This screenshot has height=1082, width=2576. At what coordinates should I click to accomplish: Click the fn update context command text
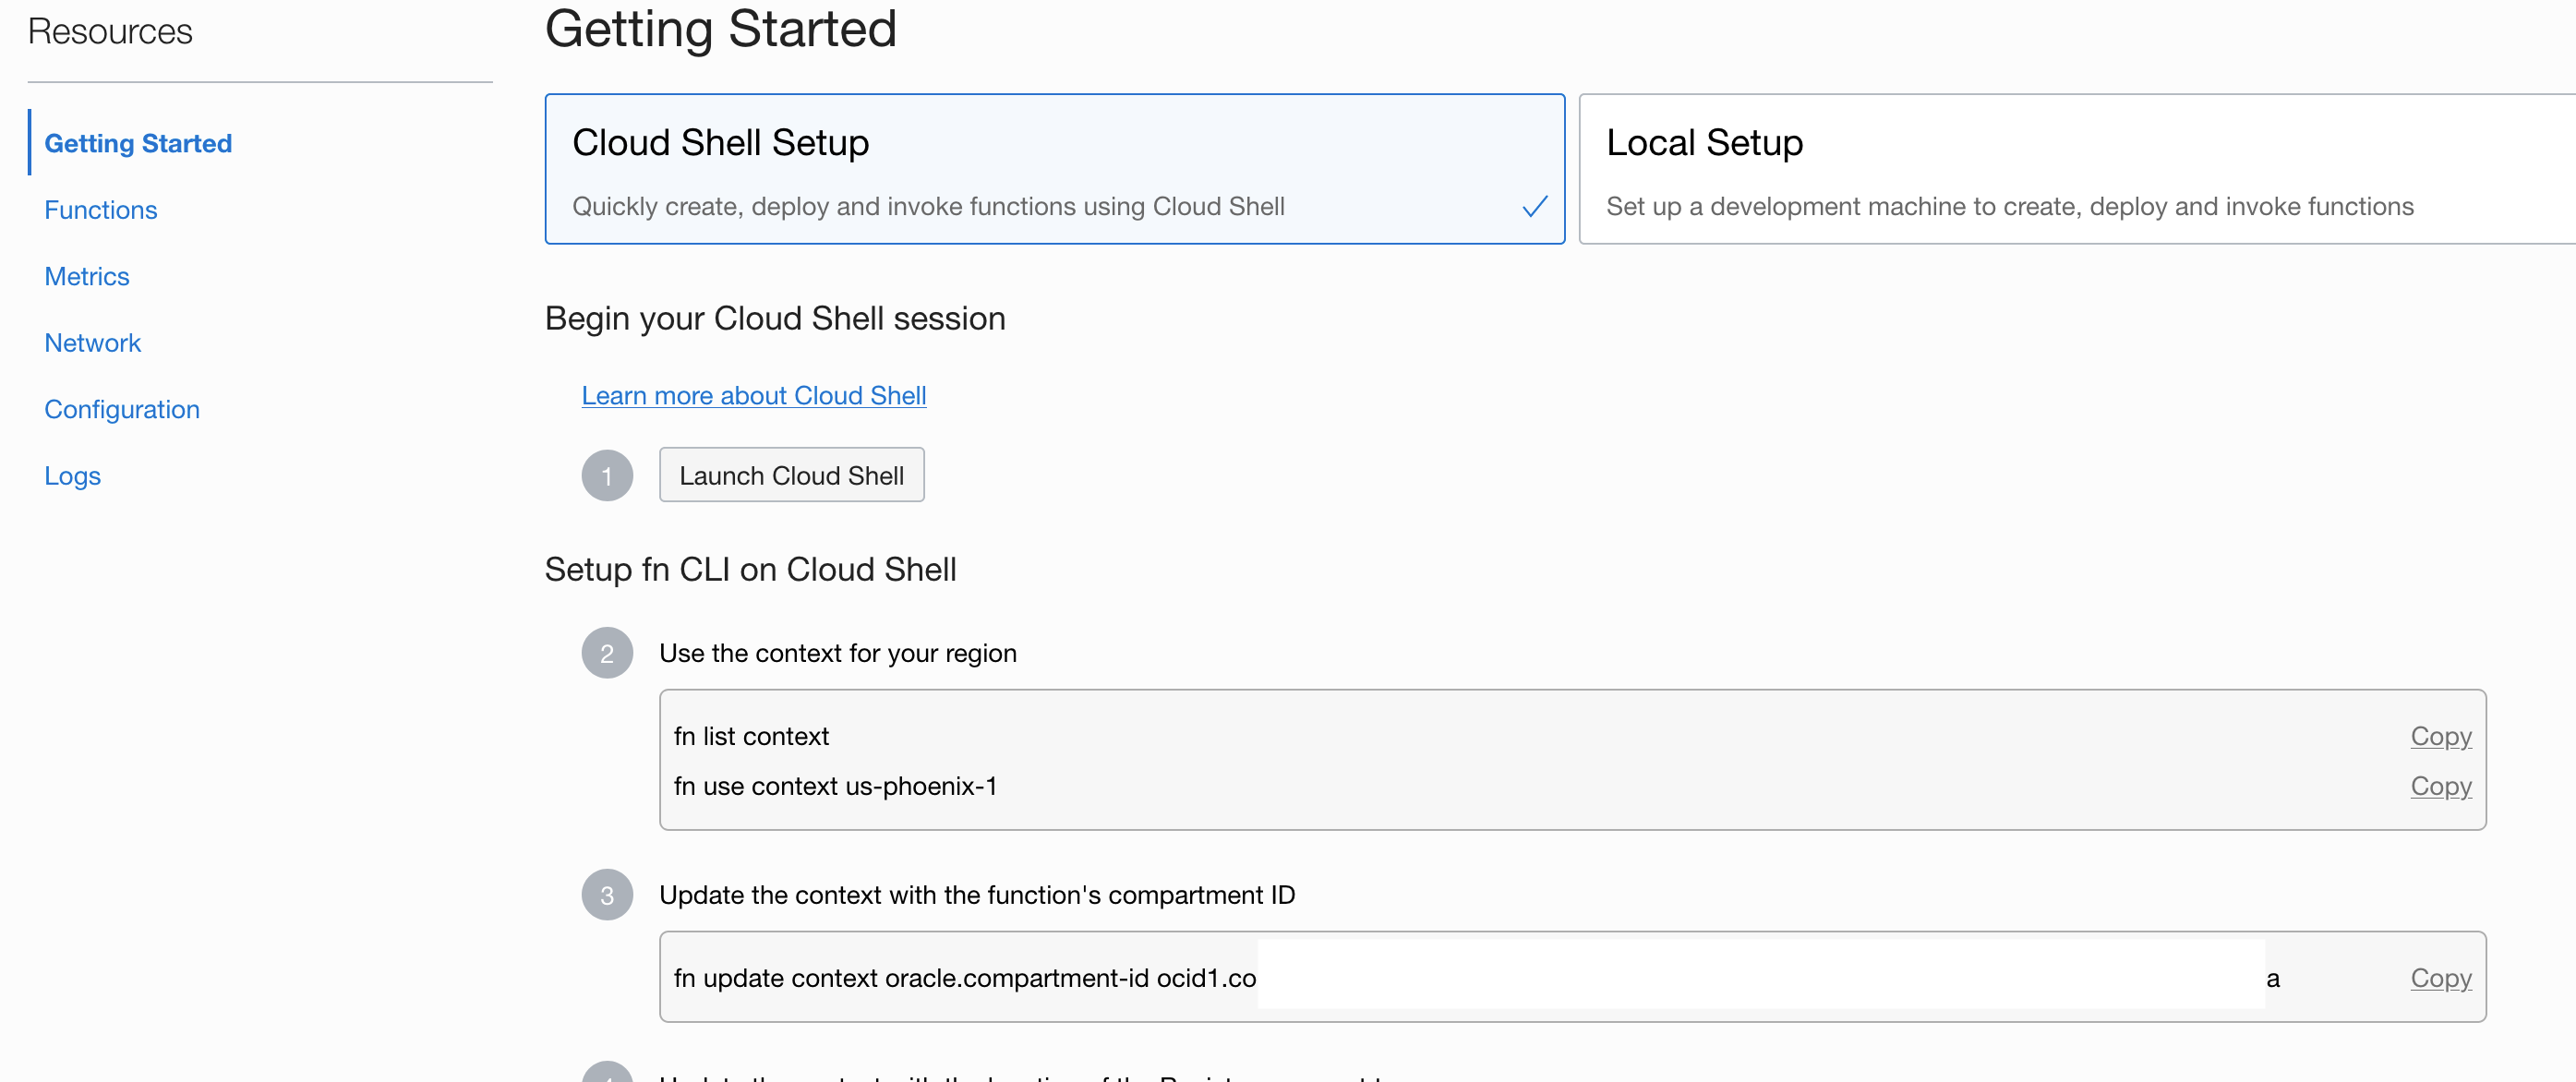964,978
